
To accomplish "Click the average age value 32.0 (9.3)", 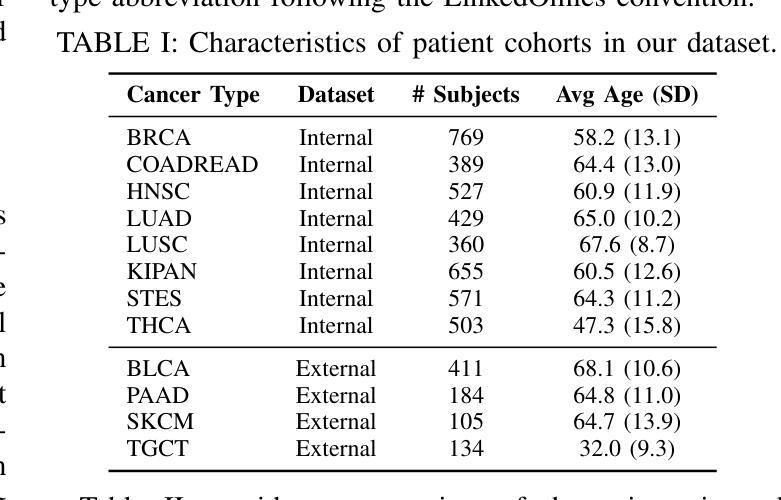I will [x=627, y=449].
